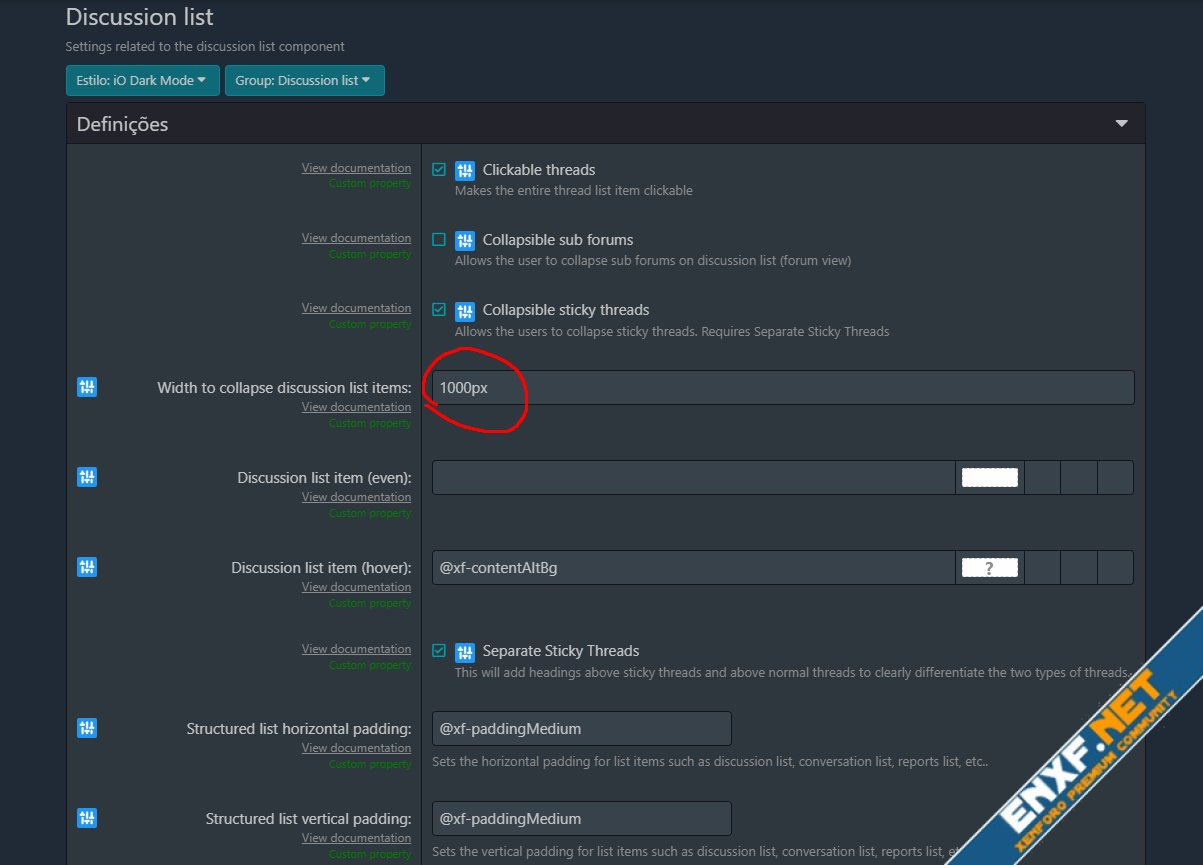This screenshot has width=1203, height=865.
Task: Open View documentation link for Discussion list item (hover)
Action: 356,587
